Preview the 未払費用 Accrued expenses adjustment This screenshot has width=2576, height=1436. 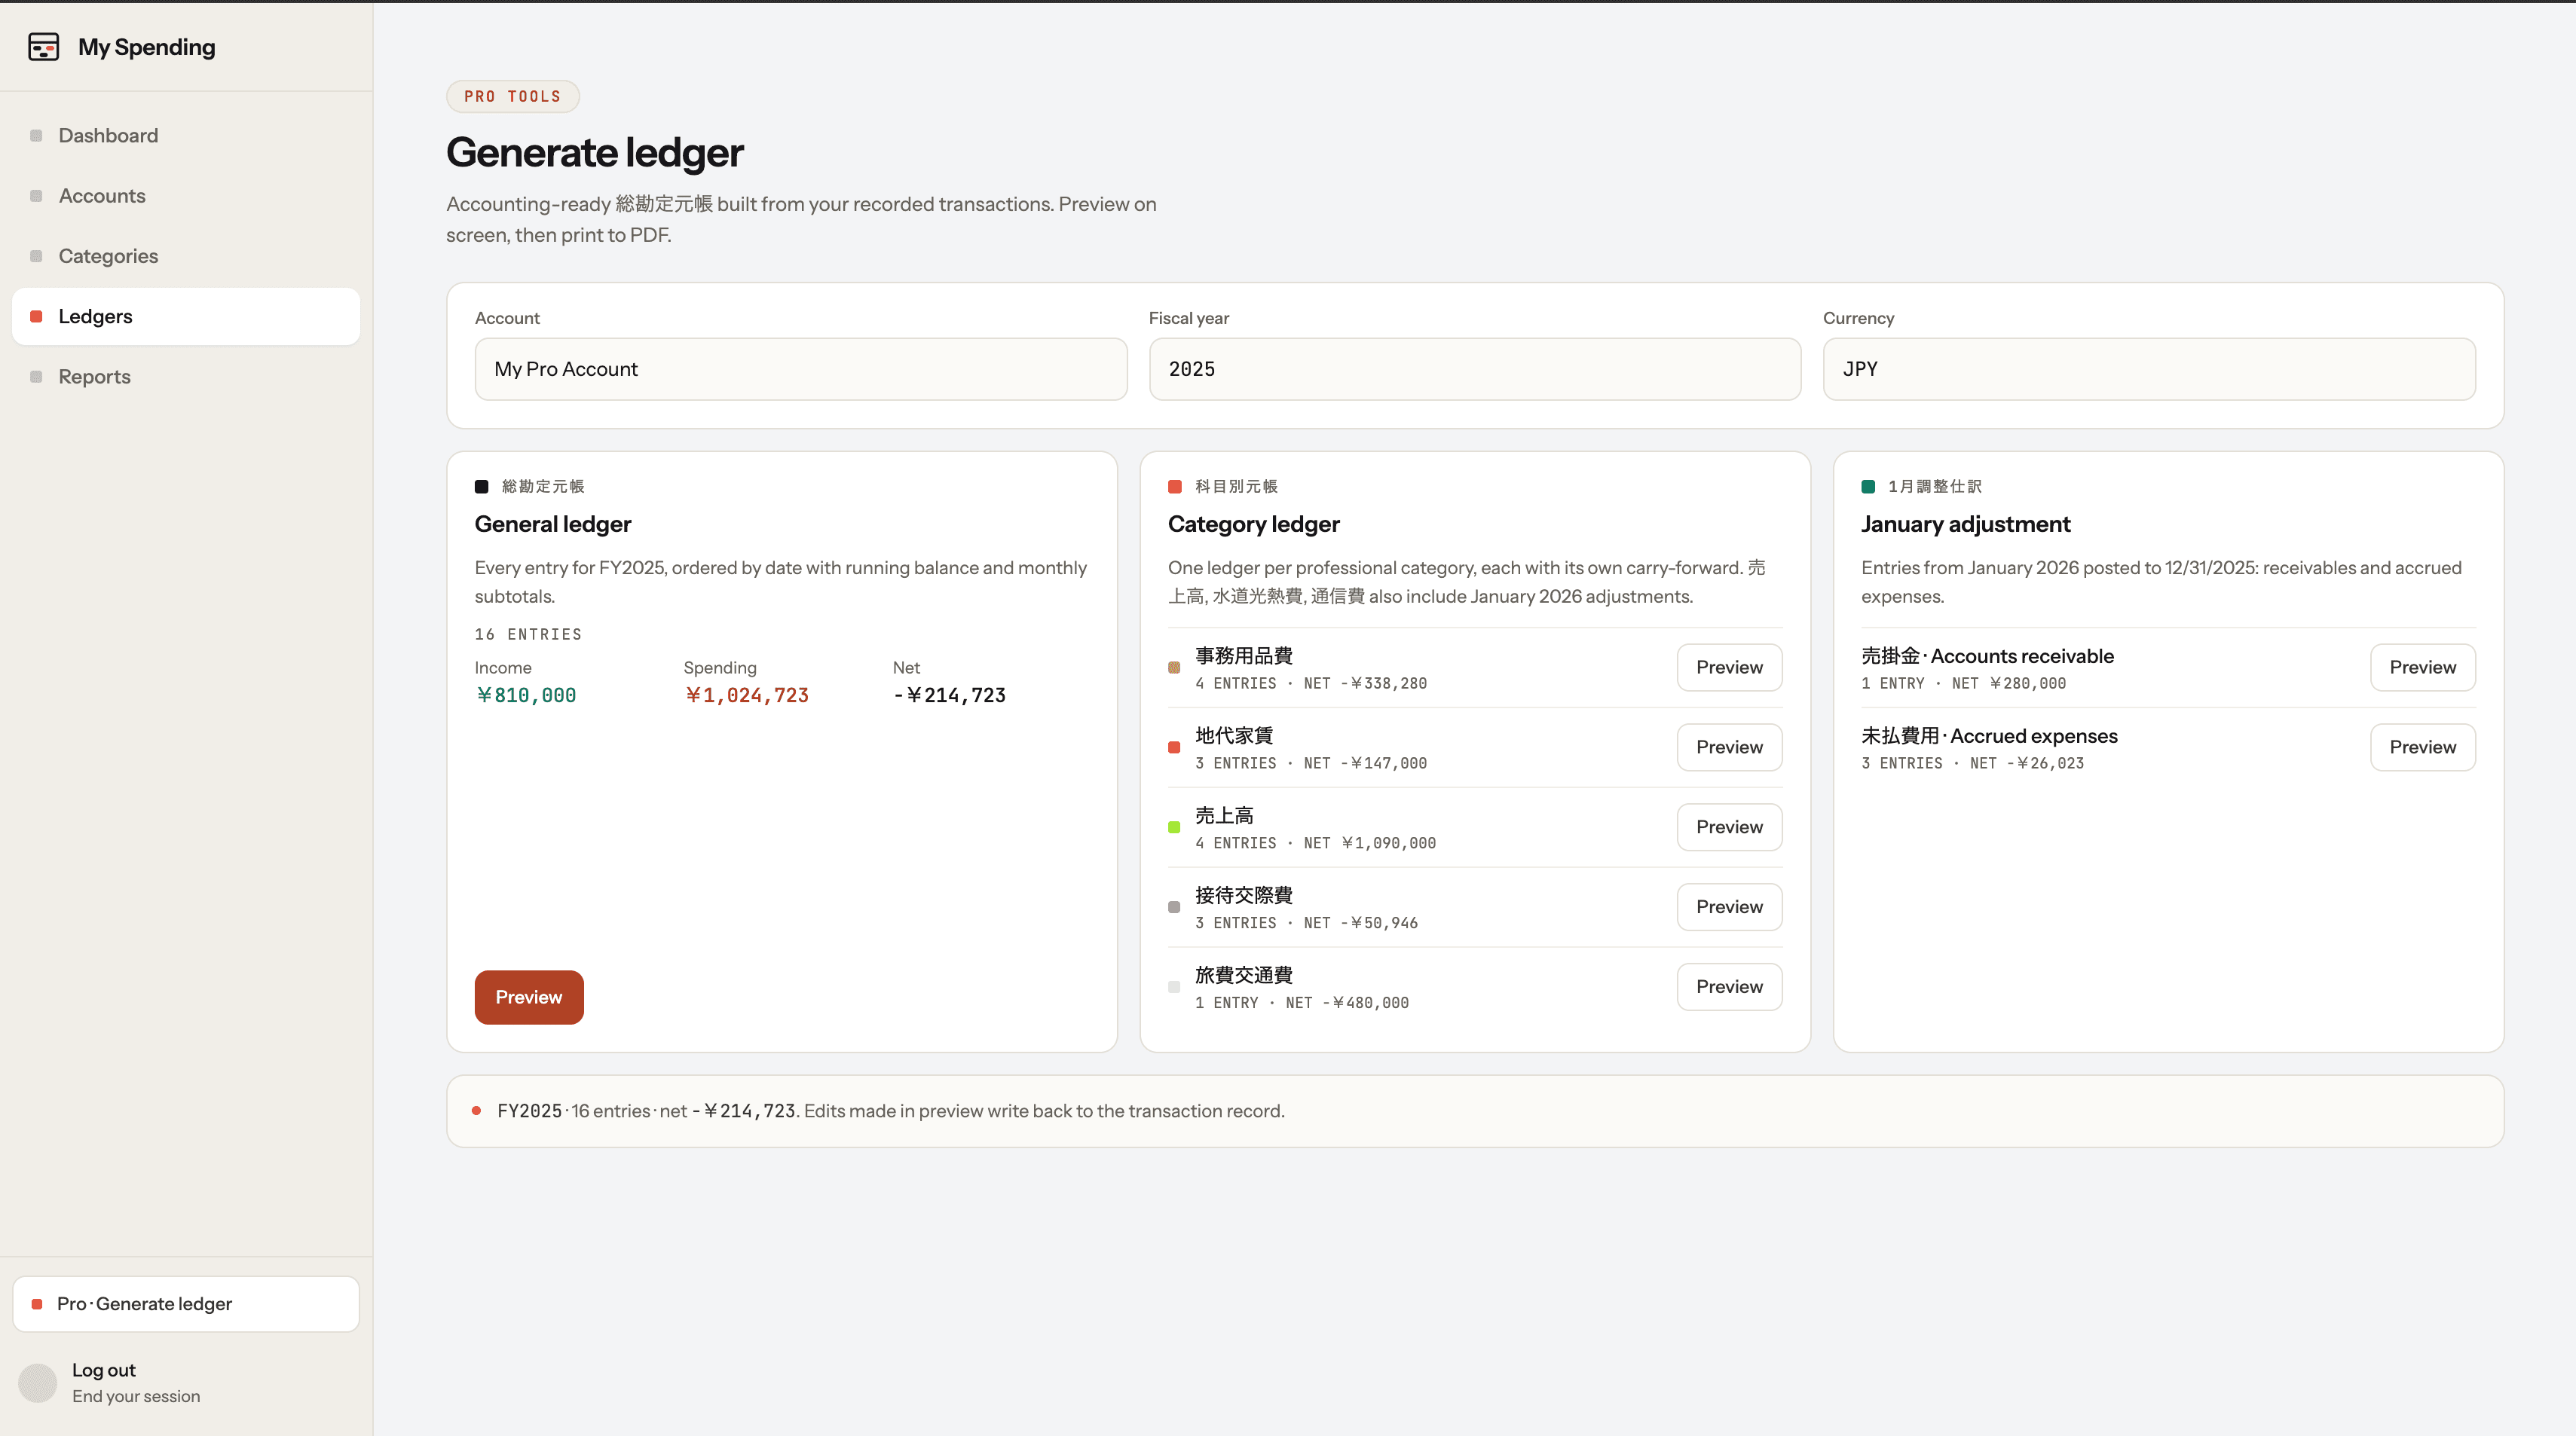pos(2422,747)
